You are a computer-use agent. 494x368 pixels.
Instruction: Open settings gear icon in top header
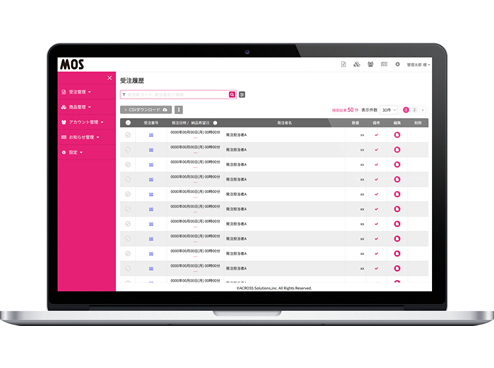coord(397,64)
